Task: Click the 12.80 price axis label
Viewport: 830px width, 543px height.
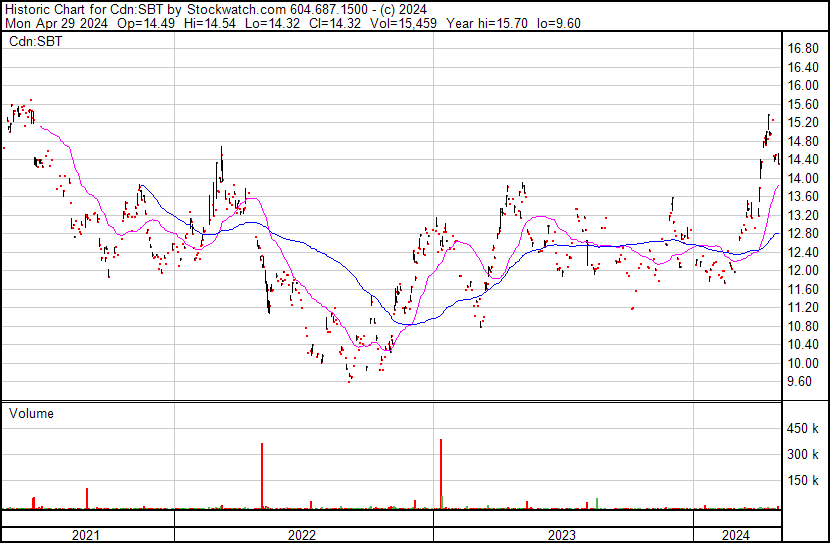Action: click(803, 233)
